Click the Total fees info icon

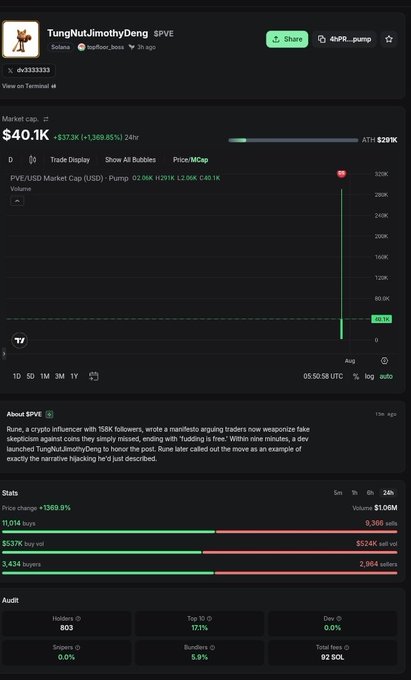346,647
